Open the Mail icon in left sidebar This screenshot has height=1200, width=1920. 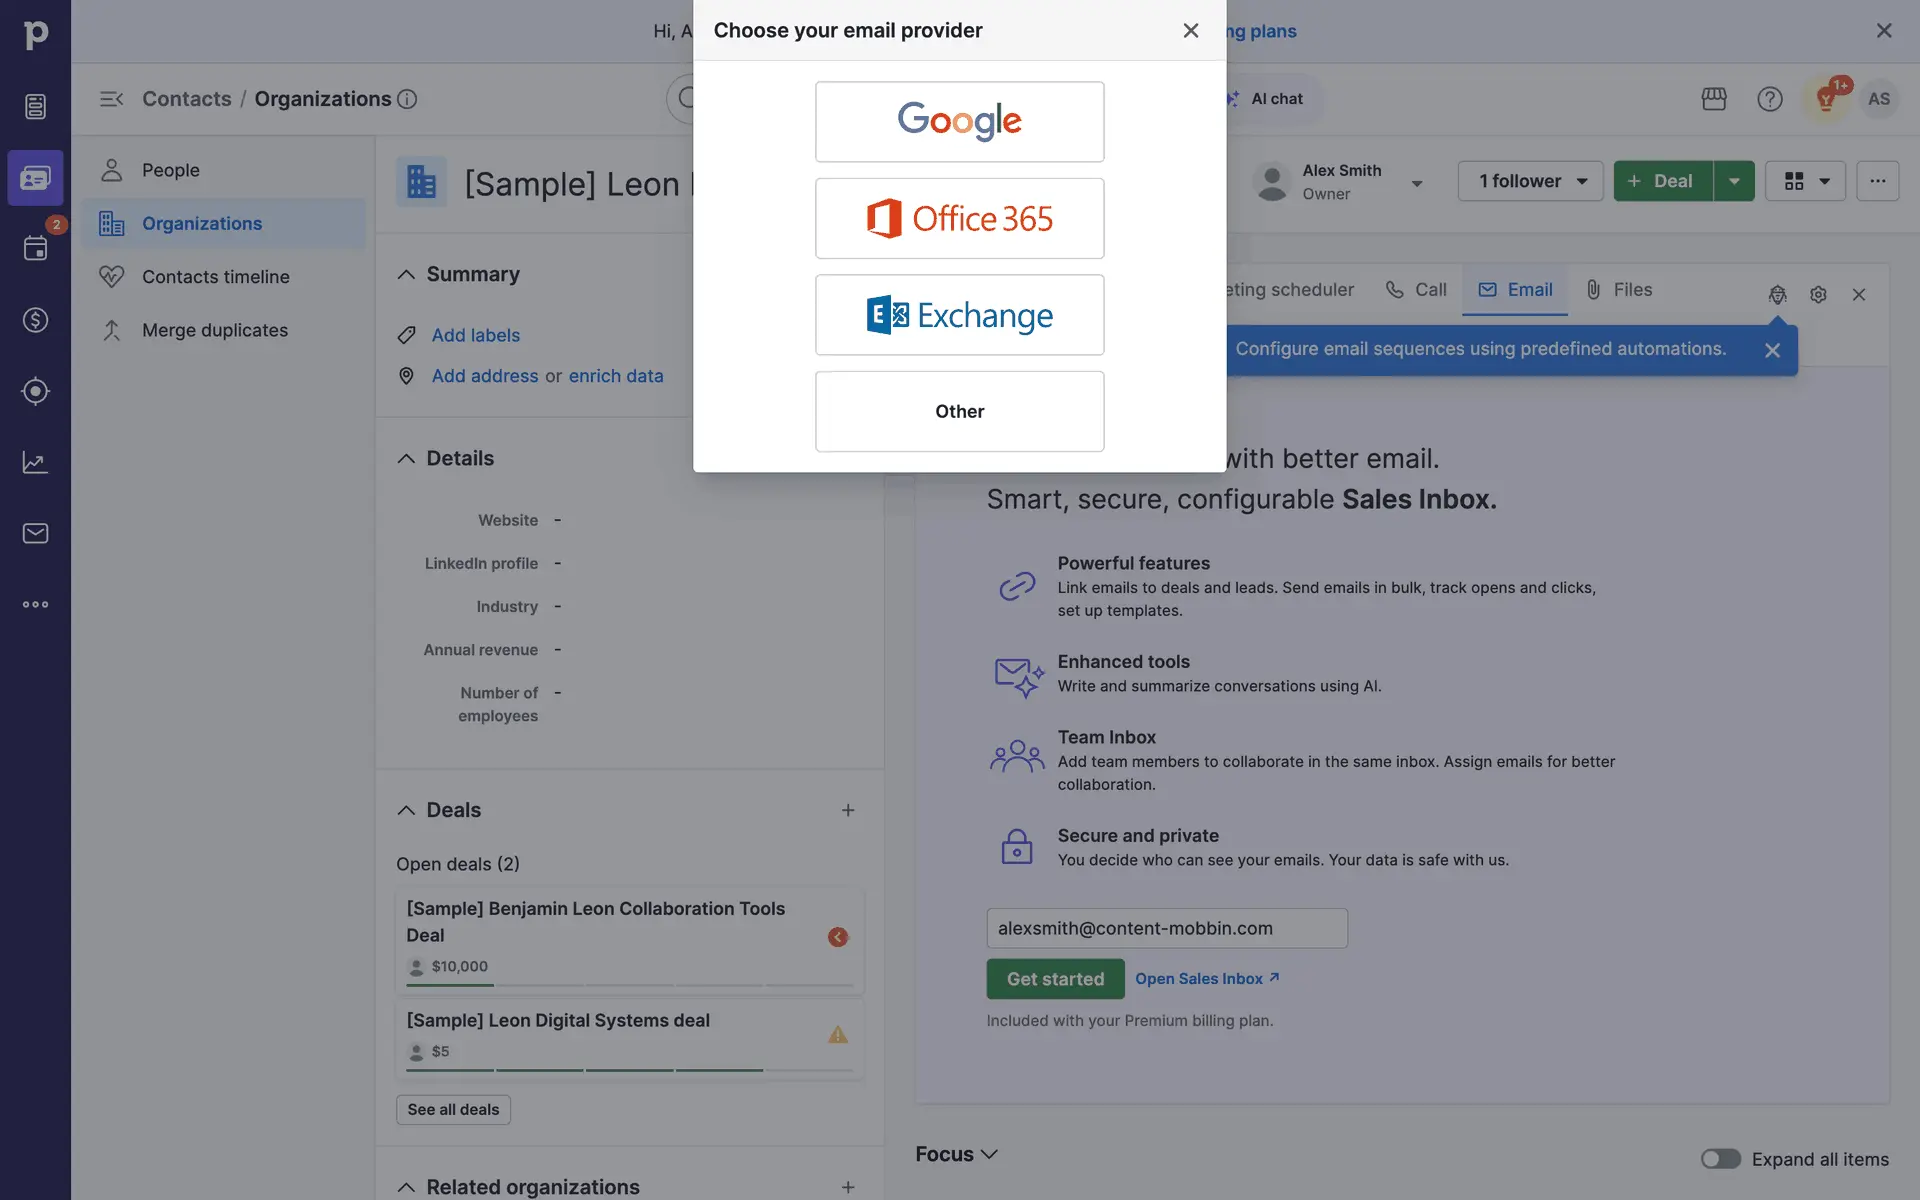35,533
